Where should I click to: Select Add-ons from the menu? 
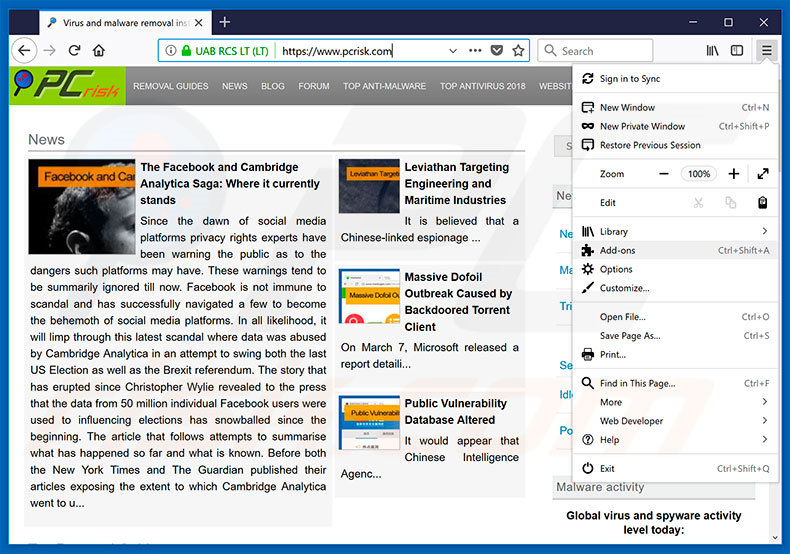point(617,250)
